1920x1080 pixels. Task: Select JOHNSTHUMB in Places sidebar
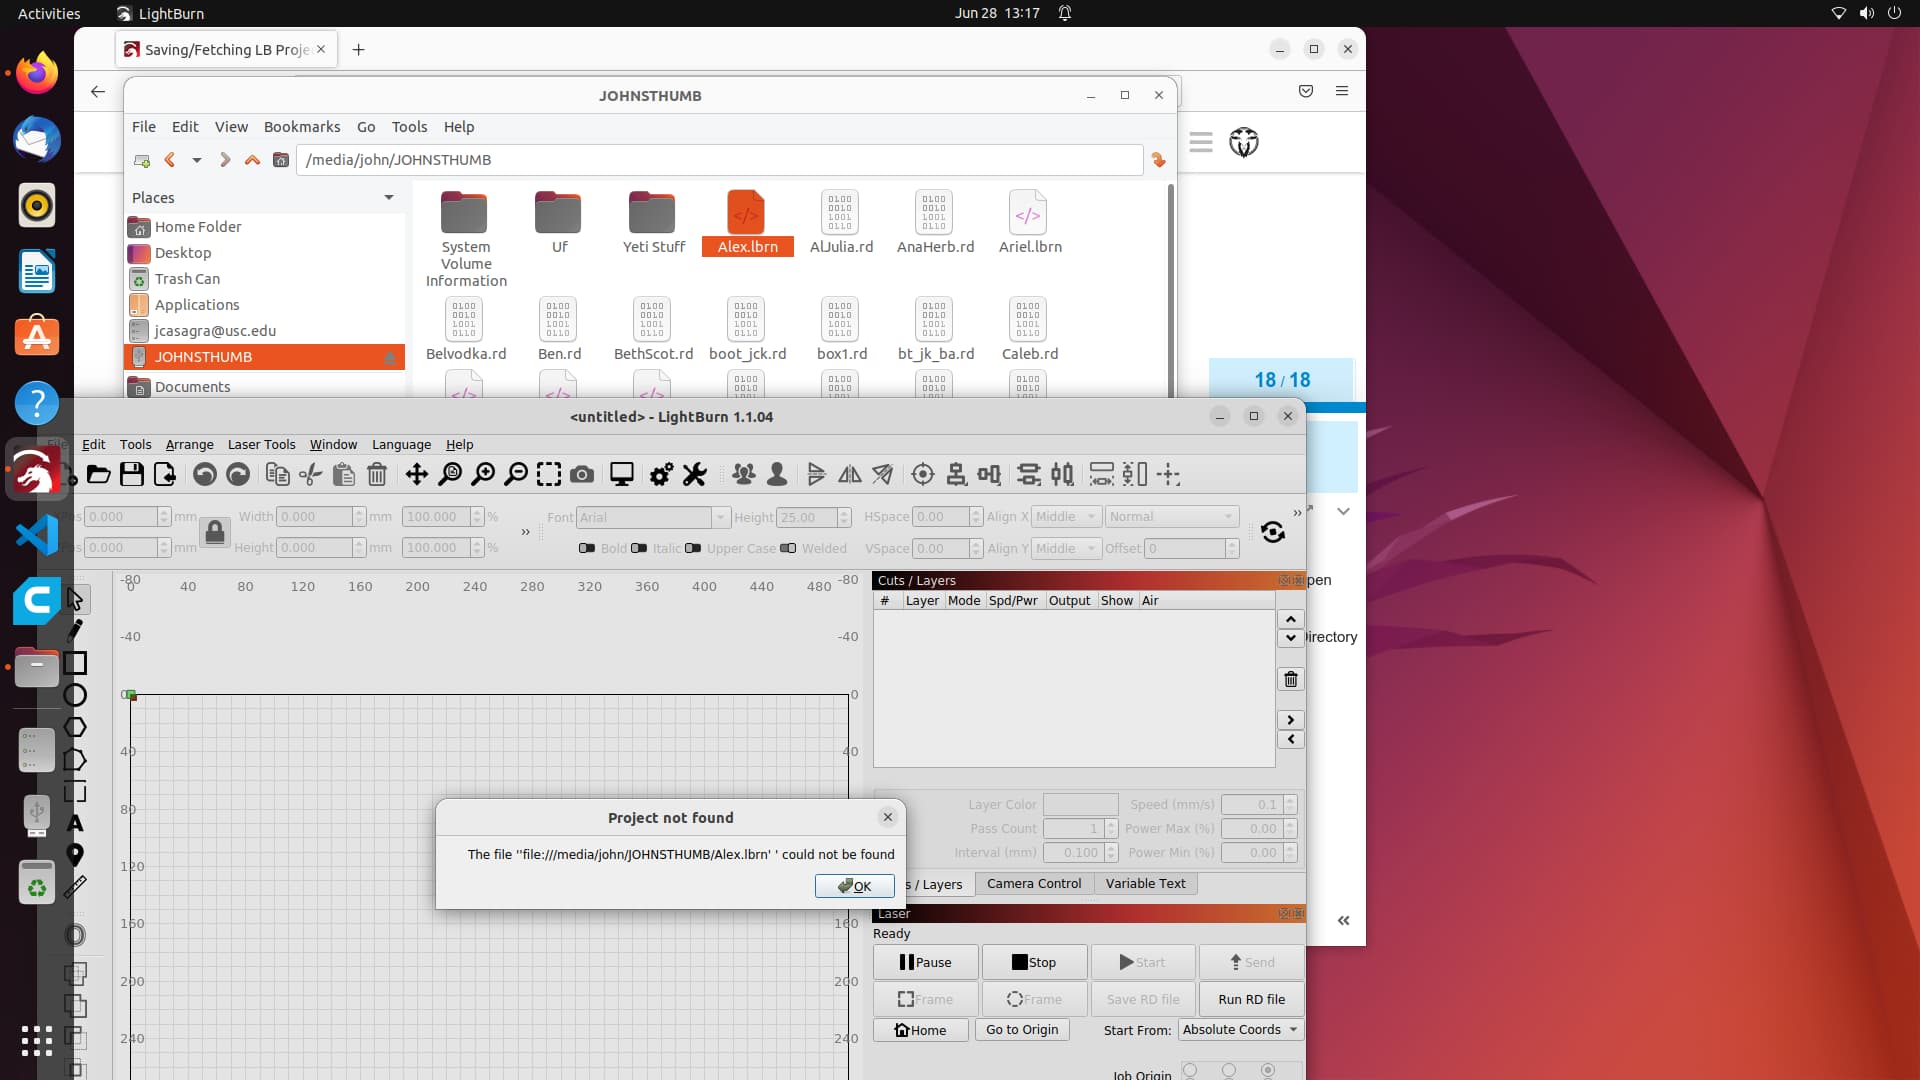coord(265,357)
